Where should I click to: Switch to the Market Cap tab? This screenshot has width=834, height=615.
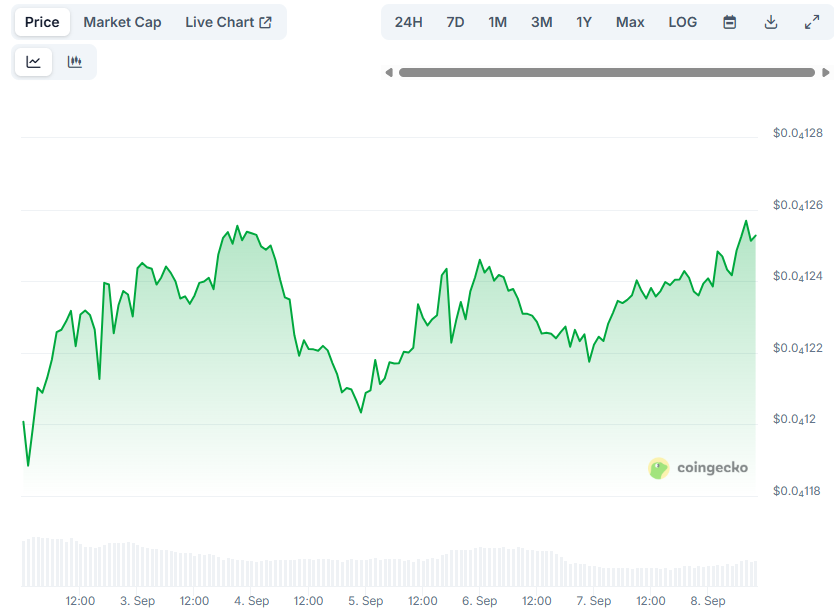tap(122, 21)
